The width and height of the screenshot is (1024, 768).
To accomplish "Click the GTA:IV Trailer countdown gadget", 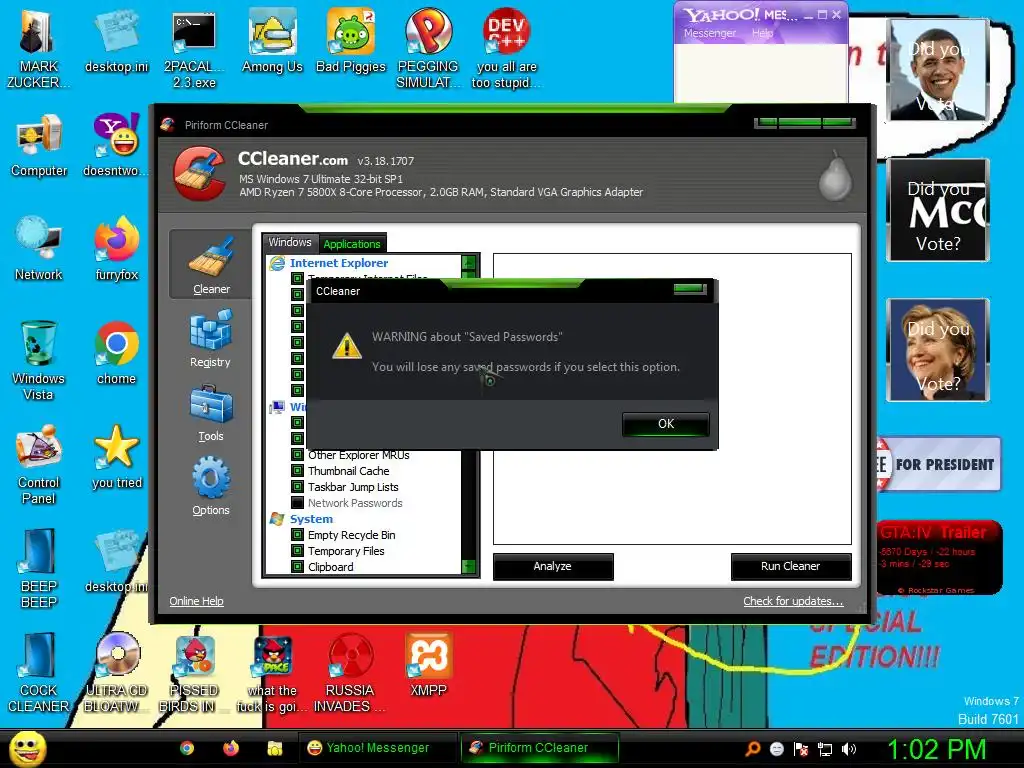I will pos(939,558).
